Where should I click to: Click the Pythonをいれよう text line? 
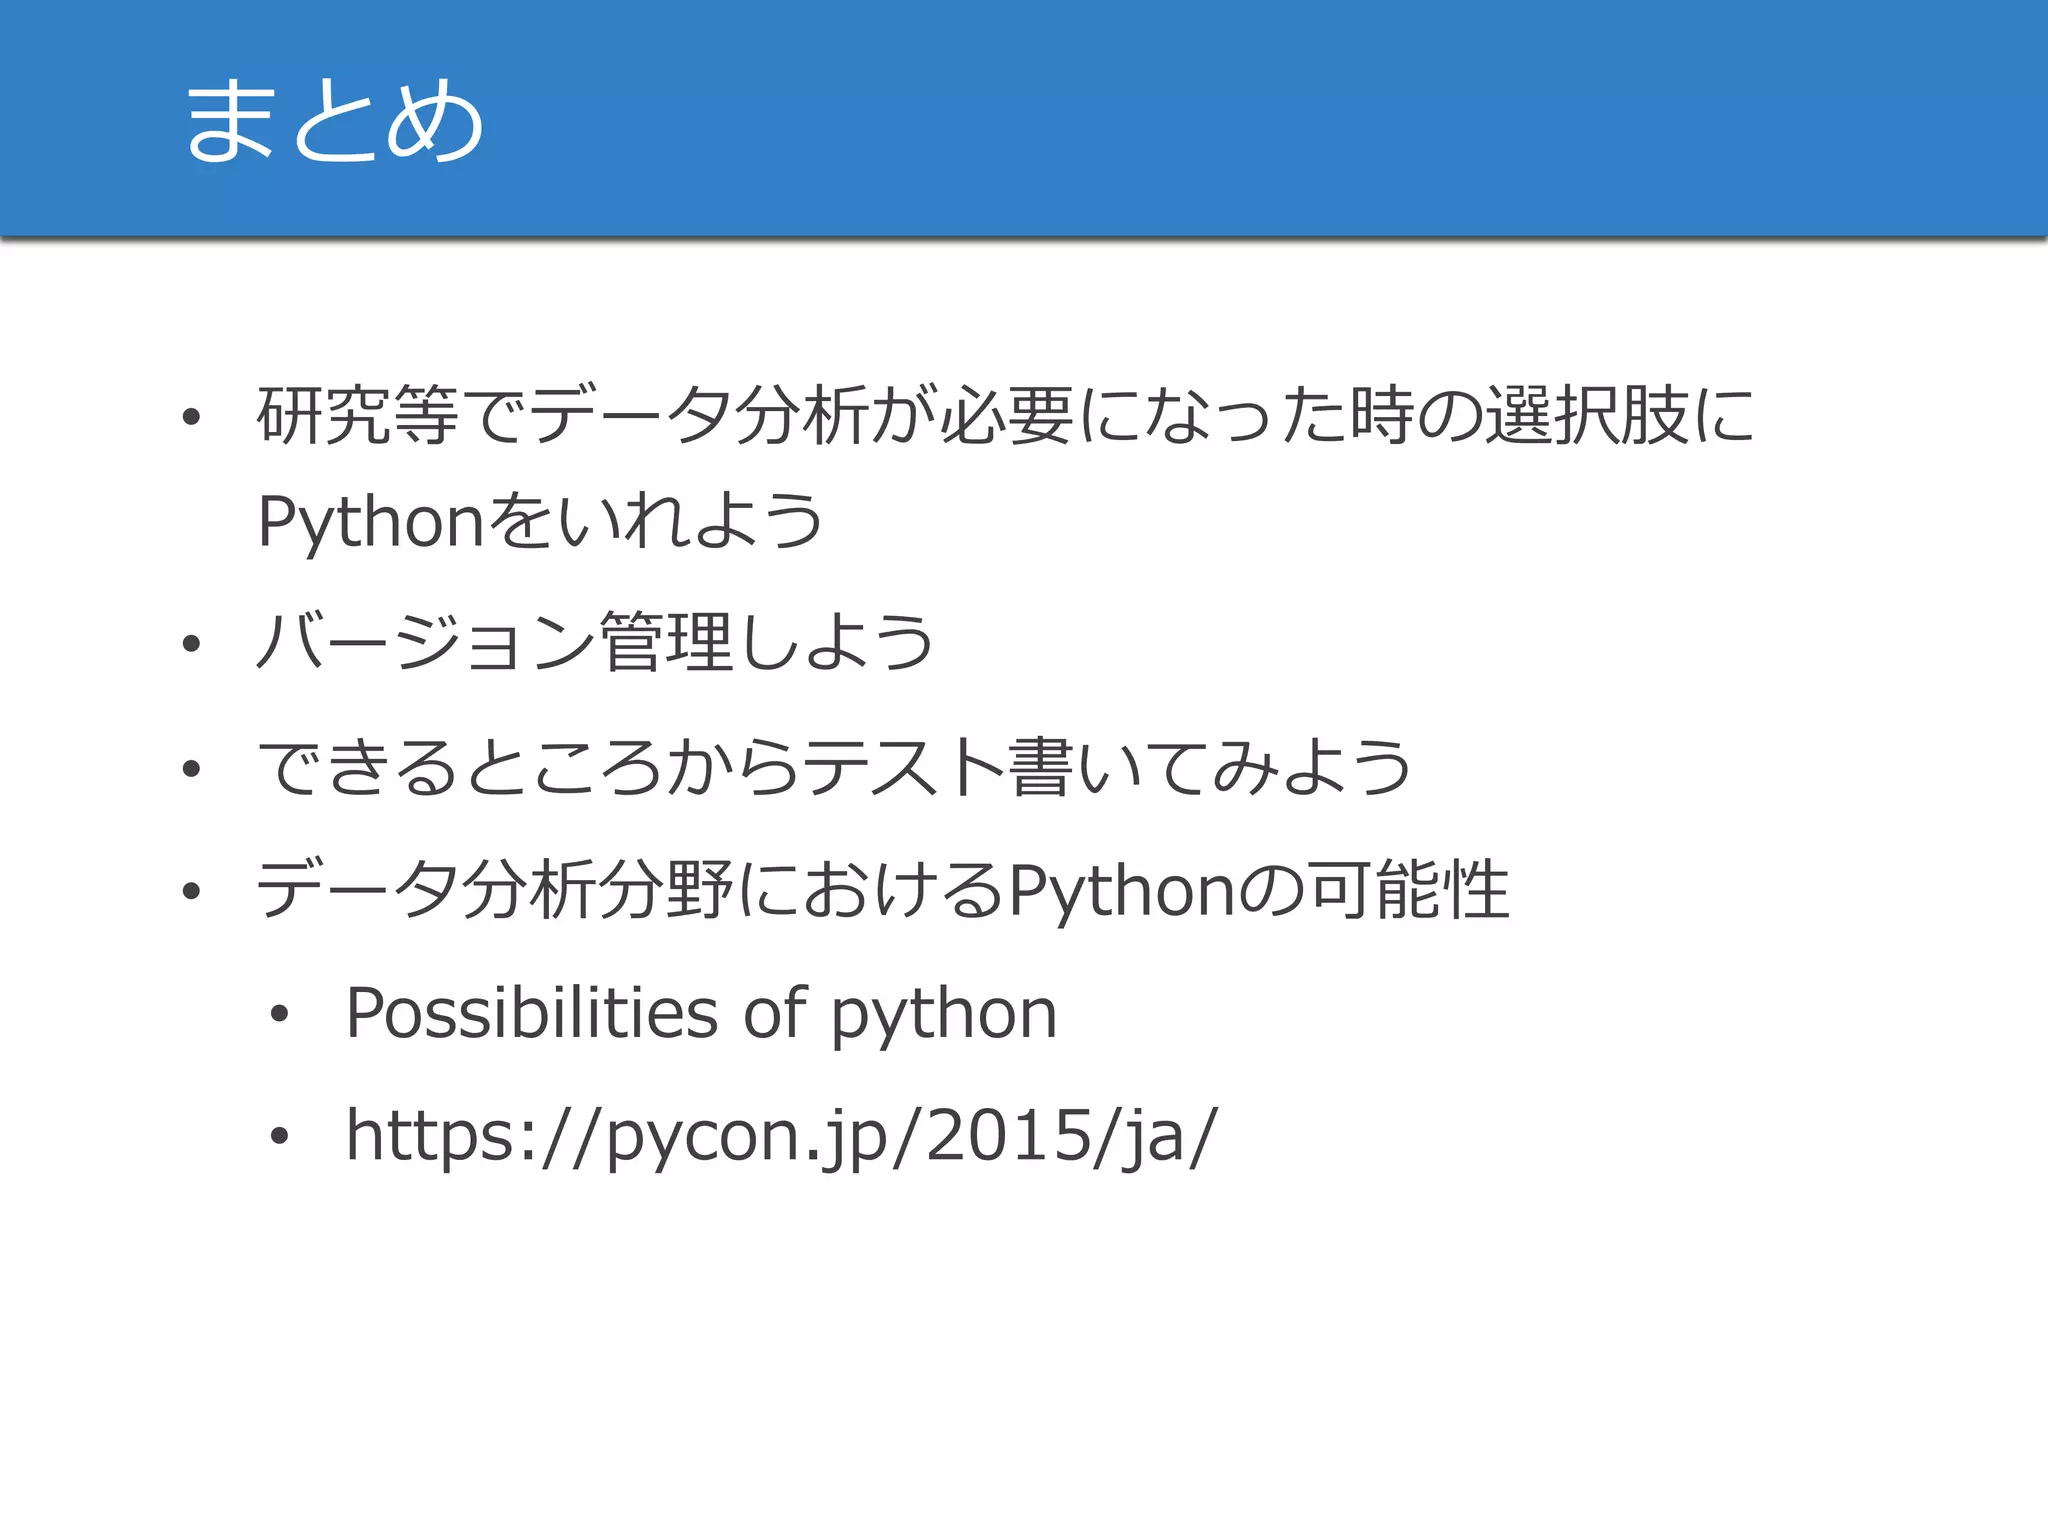[x=540, y=521]
